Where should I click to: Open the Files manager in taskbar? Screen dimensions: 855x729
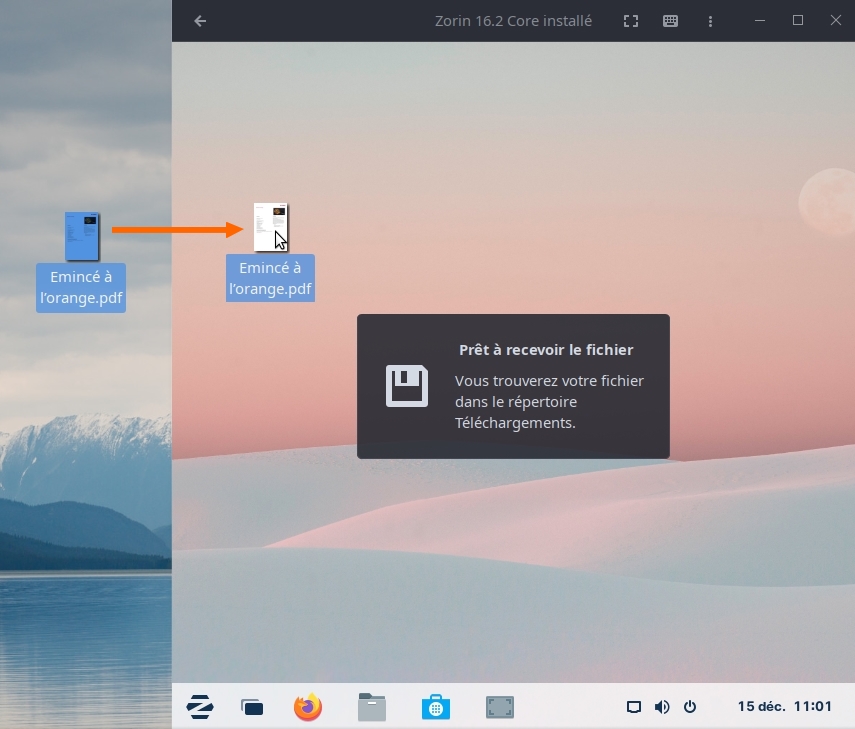pos(372,707)
